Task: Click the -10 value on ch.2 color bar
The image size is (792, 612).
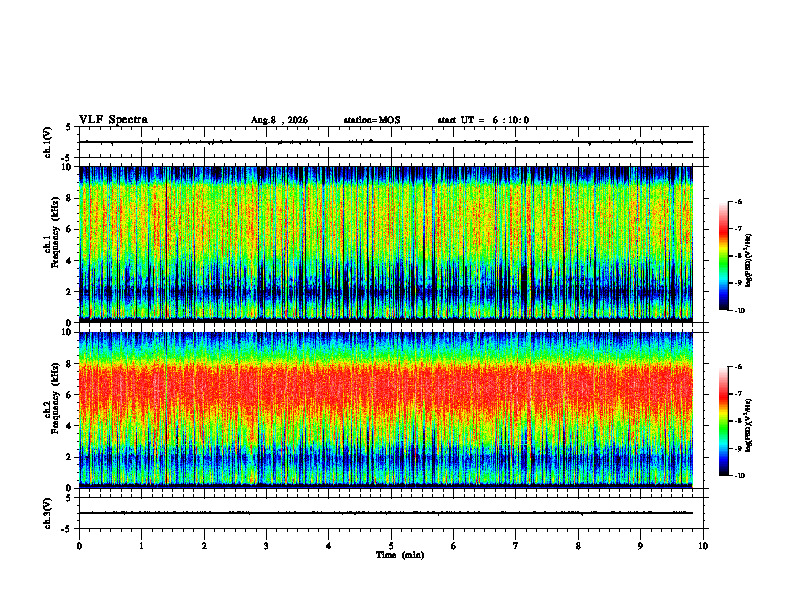Action: (x=739, y=476)
